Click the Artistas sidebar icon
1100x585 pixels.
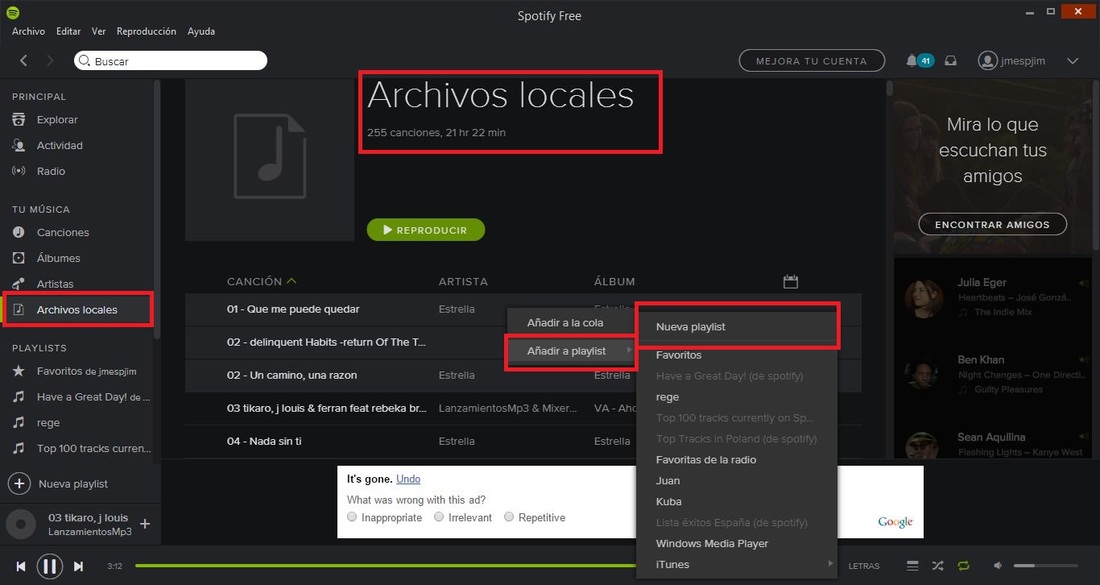pyautogui.click(x=19, y=283)
